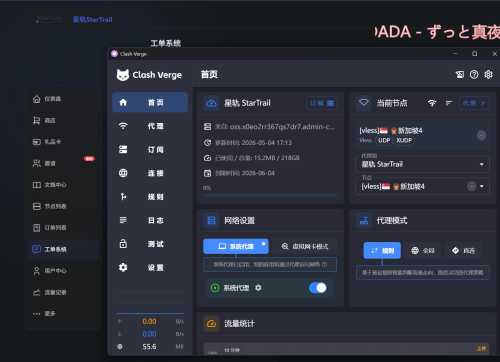Click the download speed 0.00 value in sidebar
Image resolution: width=500 pixels, height=362 pixels.
(149, 334)
